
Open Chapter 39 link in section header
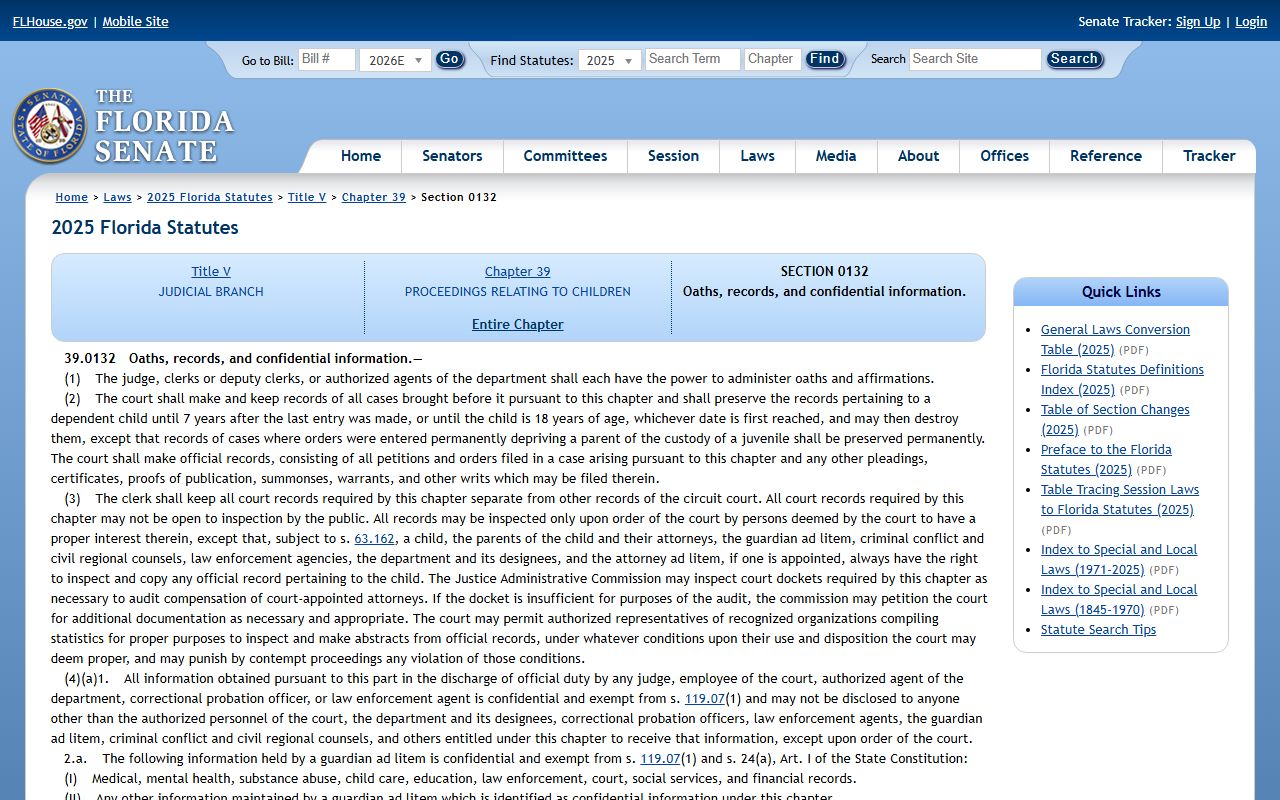click(517, 271)
